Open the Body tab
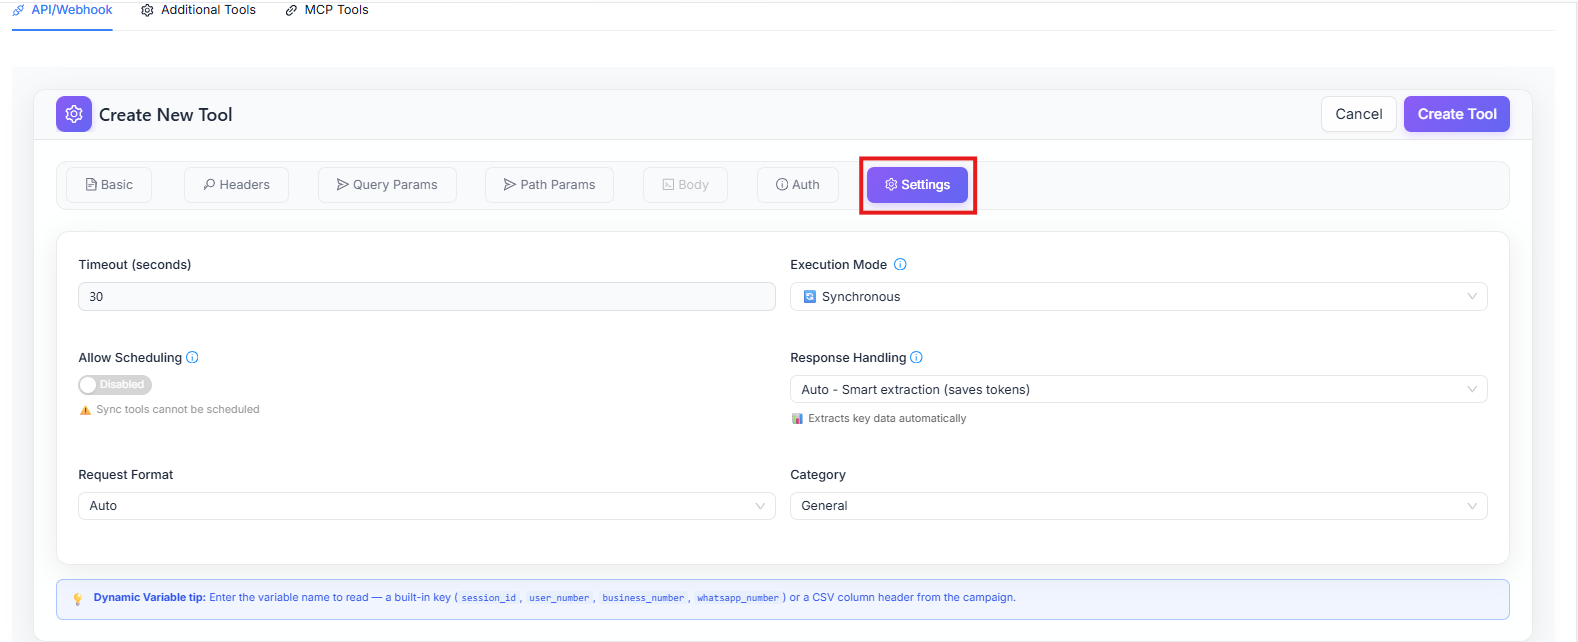The height and width of the screenshot is (642, 1578). pos(685,185)
